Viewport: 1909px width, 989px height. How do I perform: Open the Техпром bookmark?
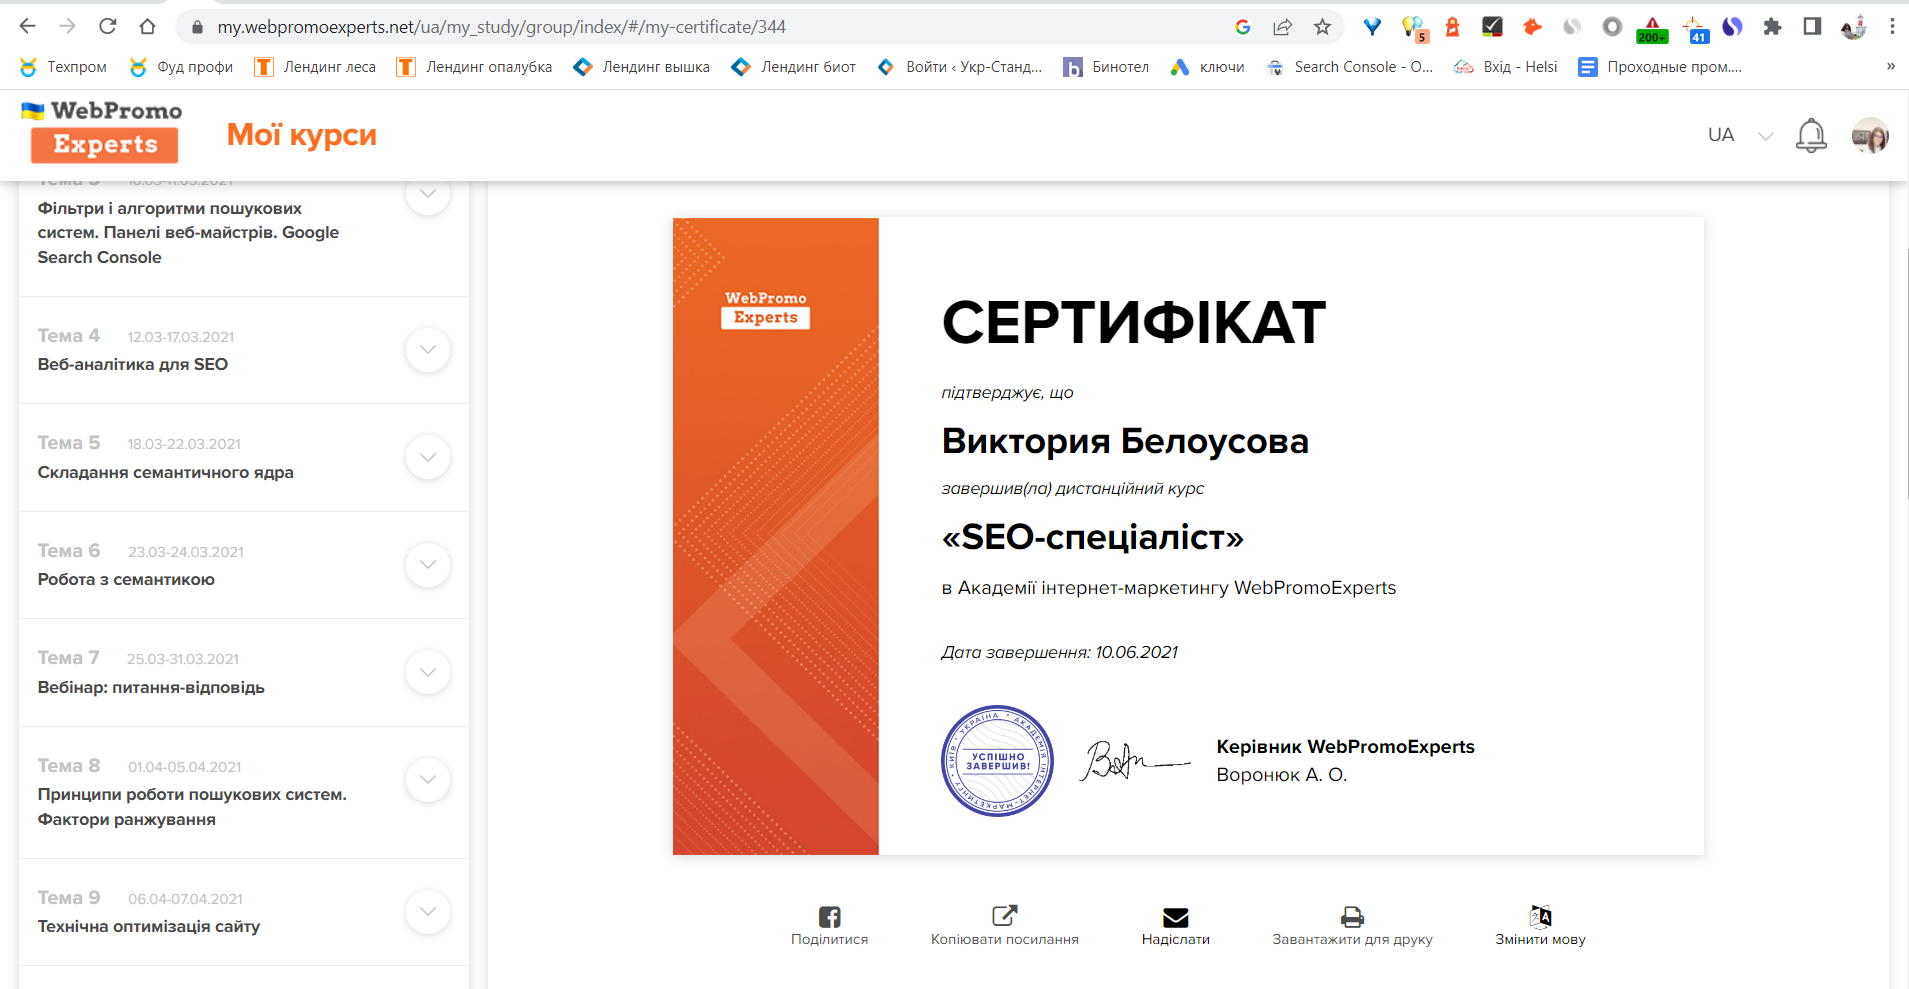(63, 67)
